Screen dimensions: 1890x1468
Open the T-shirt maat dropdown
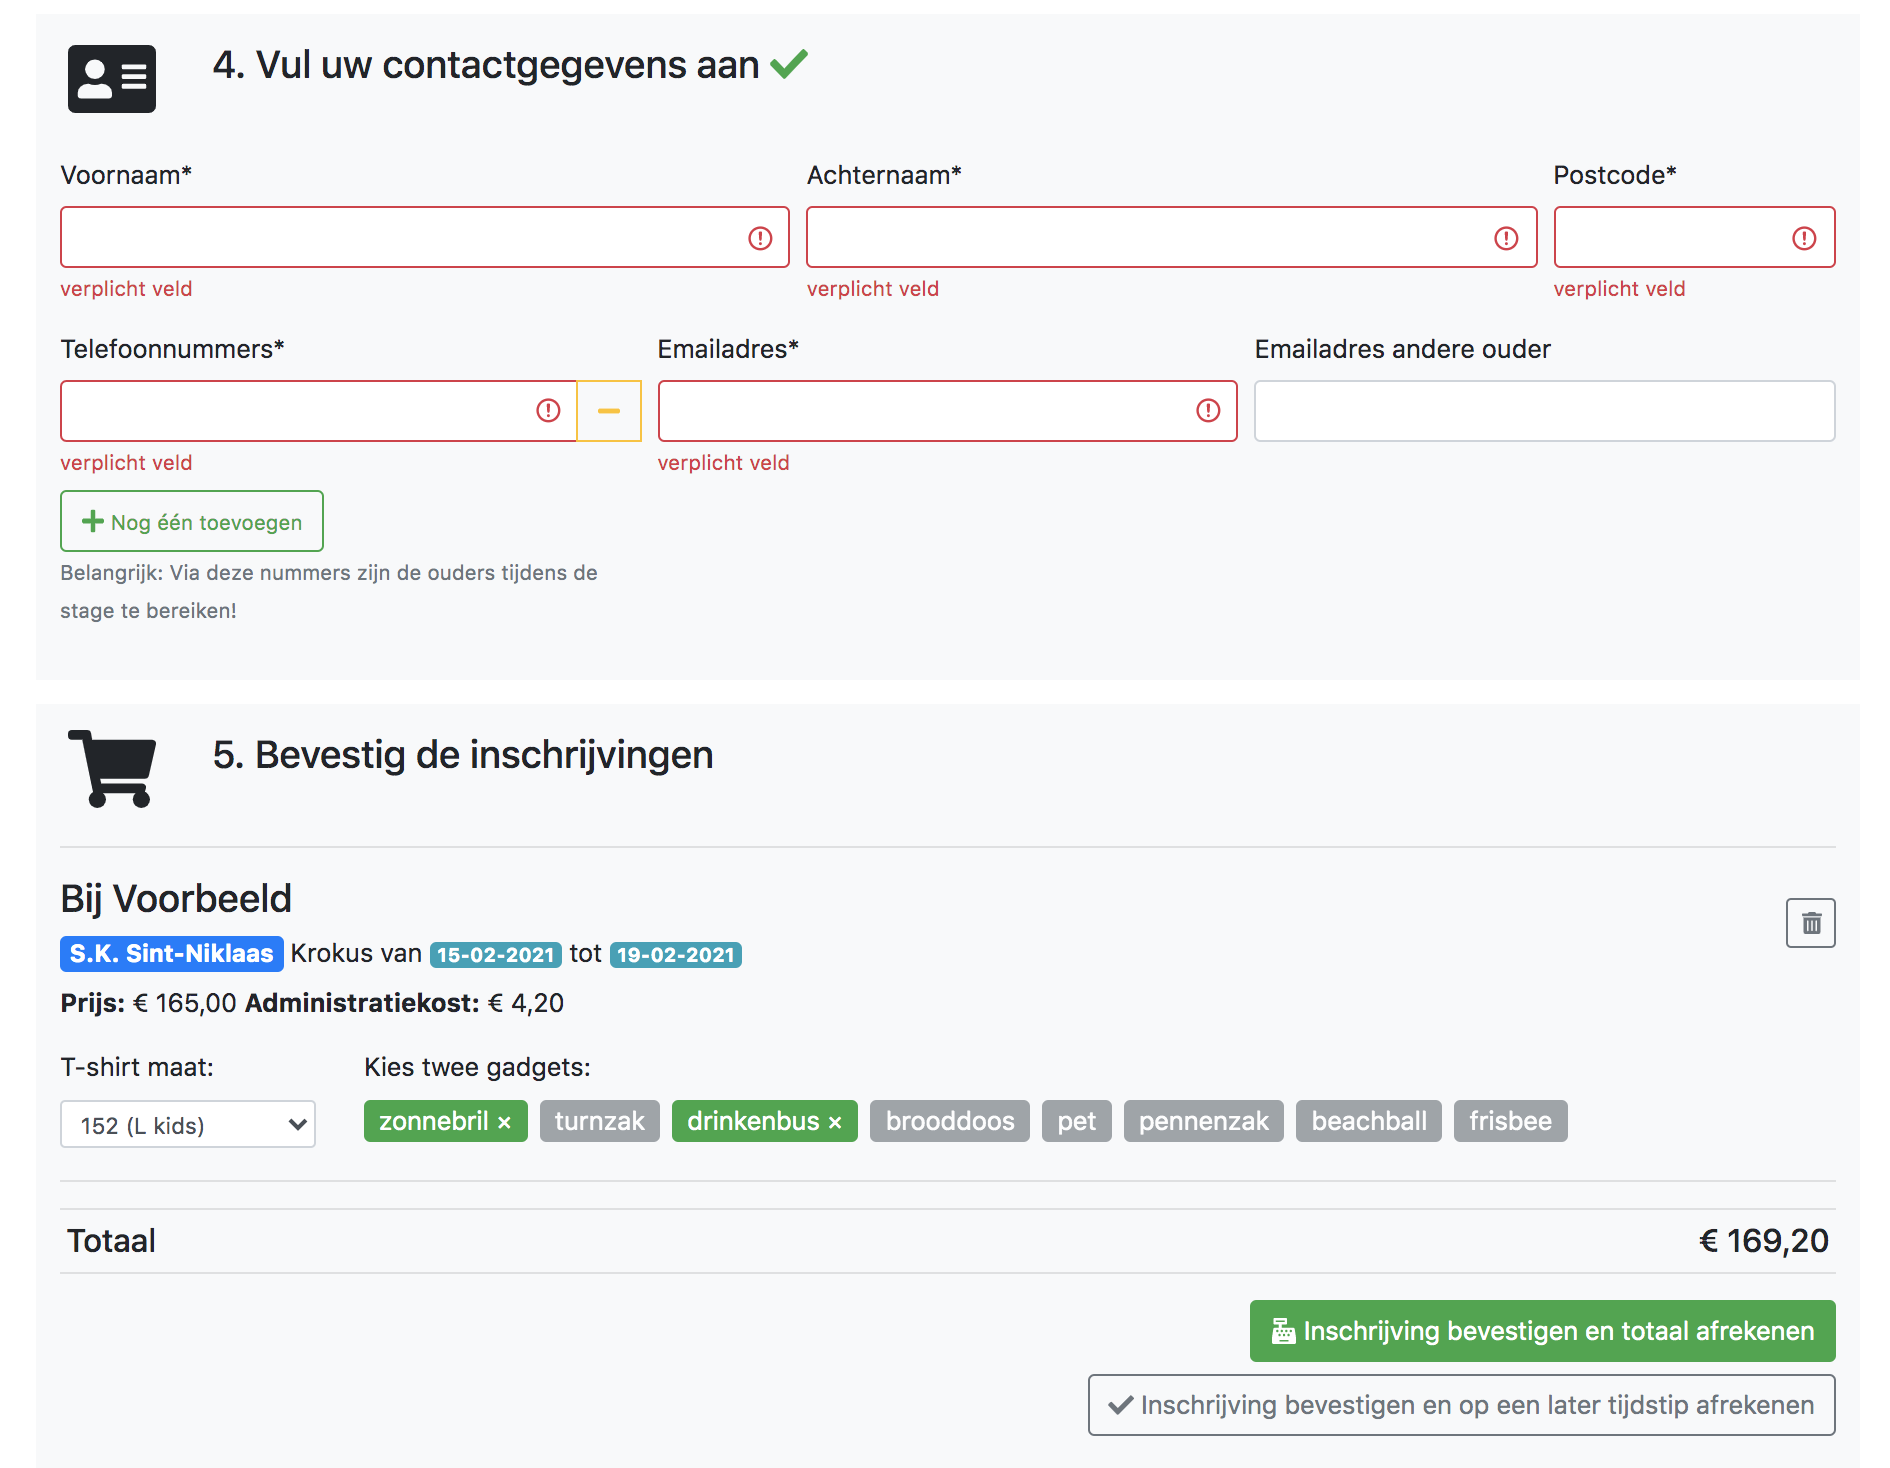pos(187,1124)
